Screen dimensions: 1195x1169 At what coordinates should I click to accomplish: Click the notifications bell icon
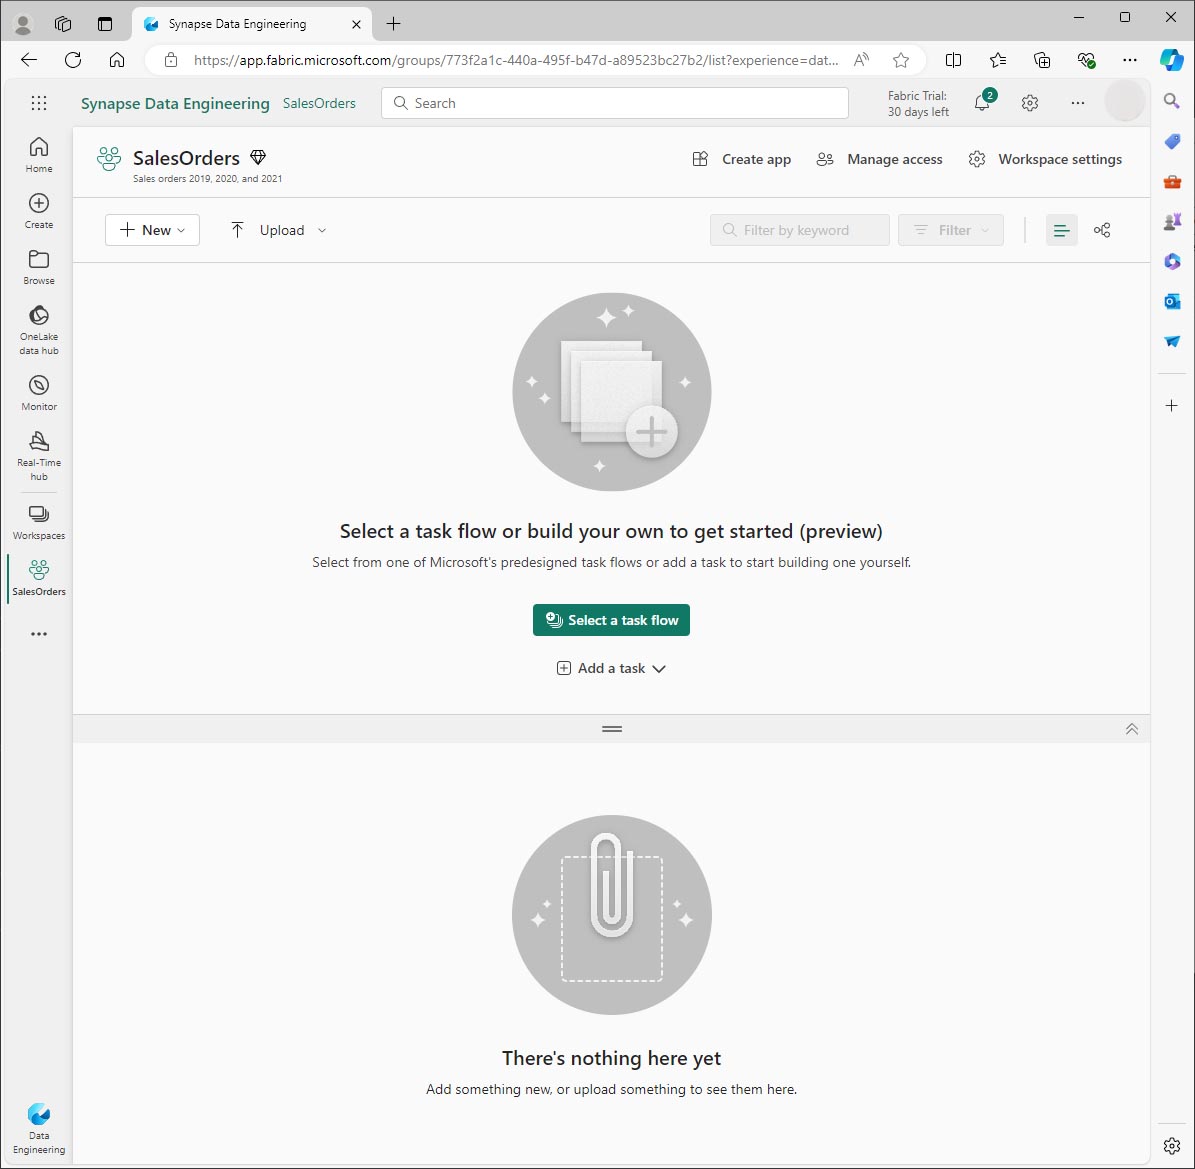pos(982,103)
